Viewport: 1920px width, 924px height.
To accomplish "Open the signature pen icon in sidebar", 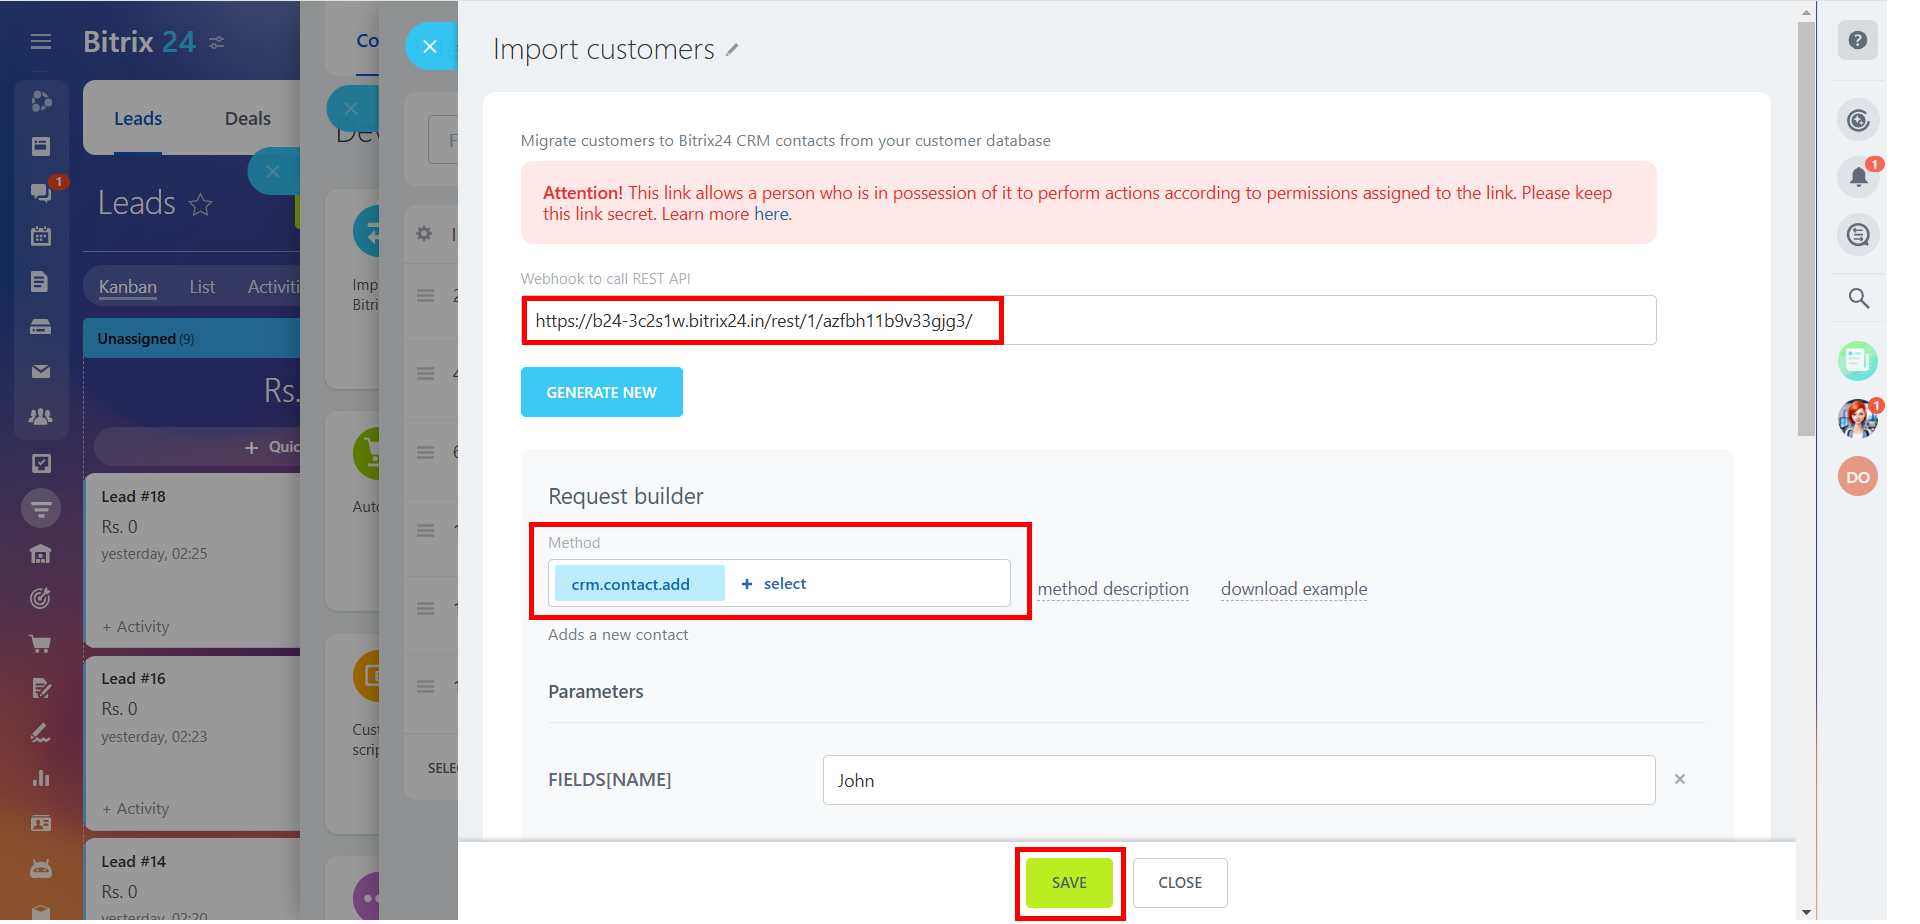I will click(x=41, y=733).
